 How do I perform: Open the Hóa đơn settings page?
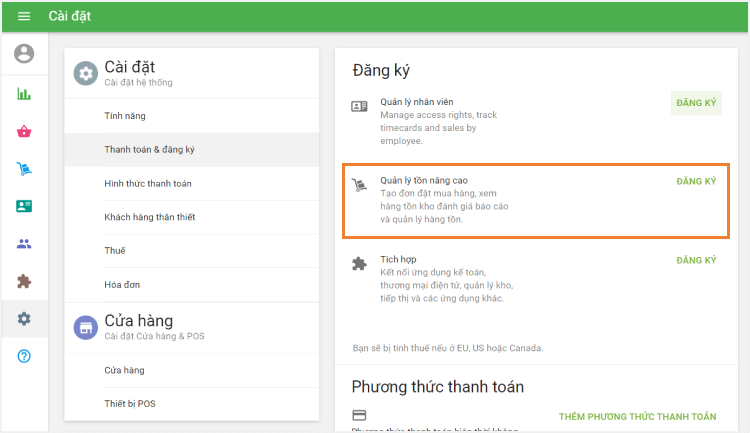(x=120, y=285)
